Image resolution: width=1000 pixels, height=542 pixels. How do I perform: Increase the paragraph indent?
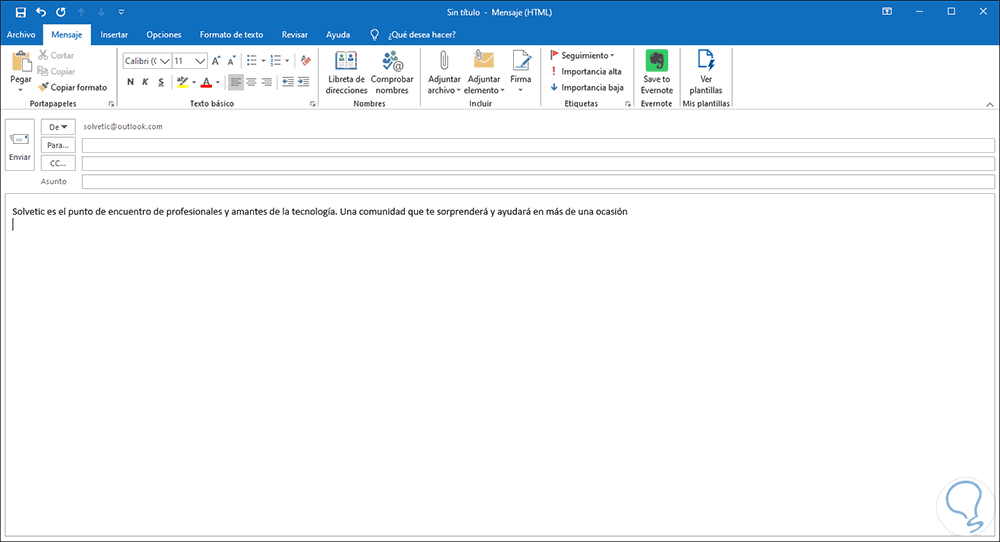point(304,82)
